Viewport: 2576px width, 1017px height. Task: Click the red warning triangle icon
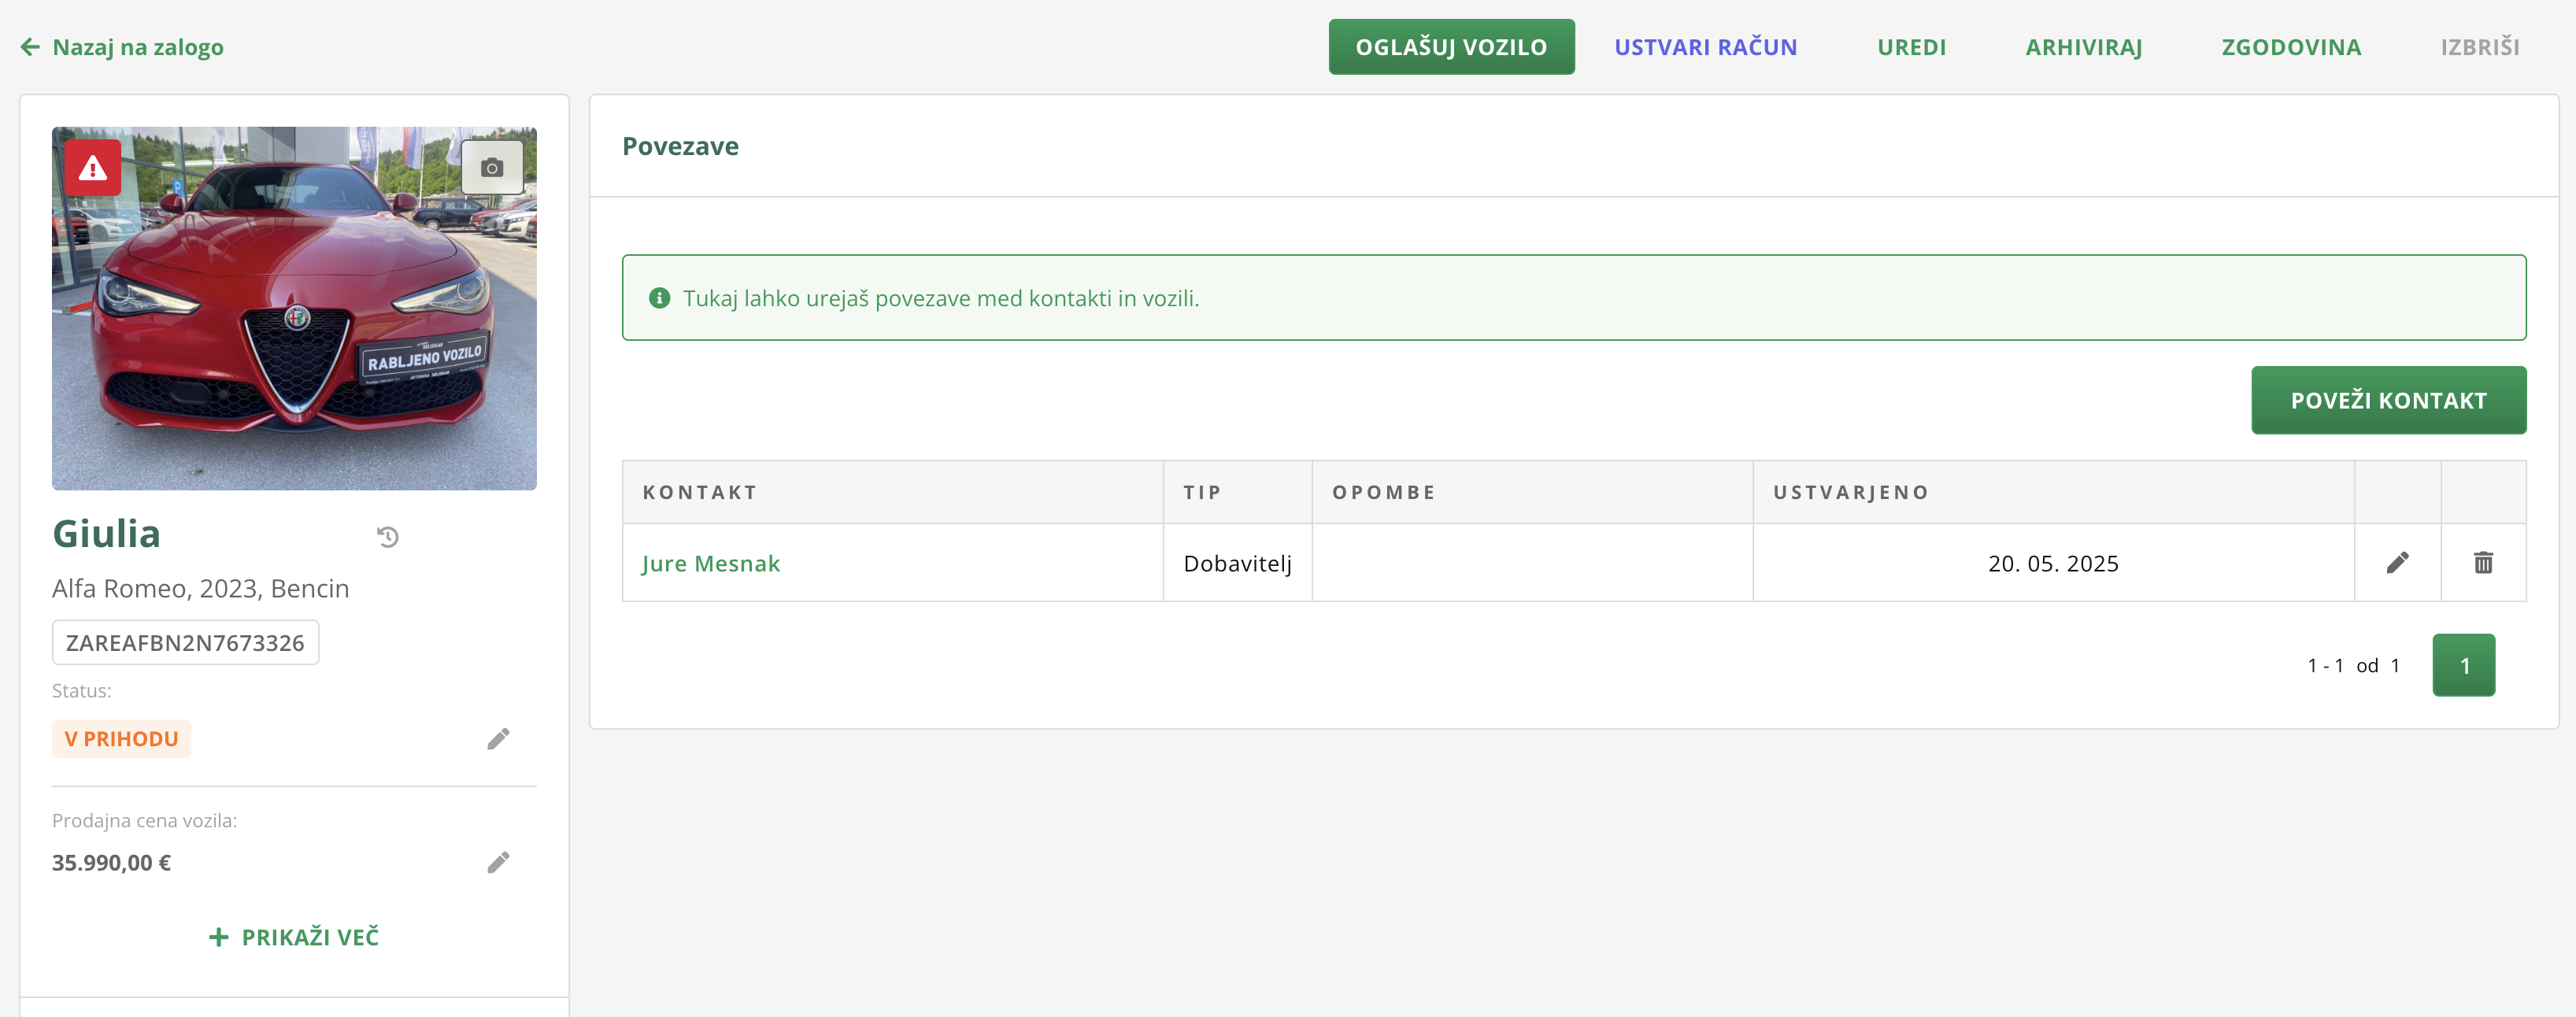[x=93, y=168]
